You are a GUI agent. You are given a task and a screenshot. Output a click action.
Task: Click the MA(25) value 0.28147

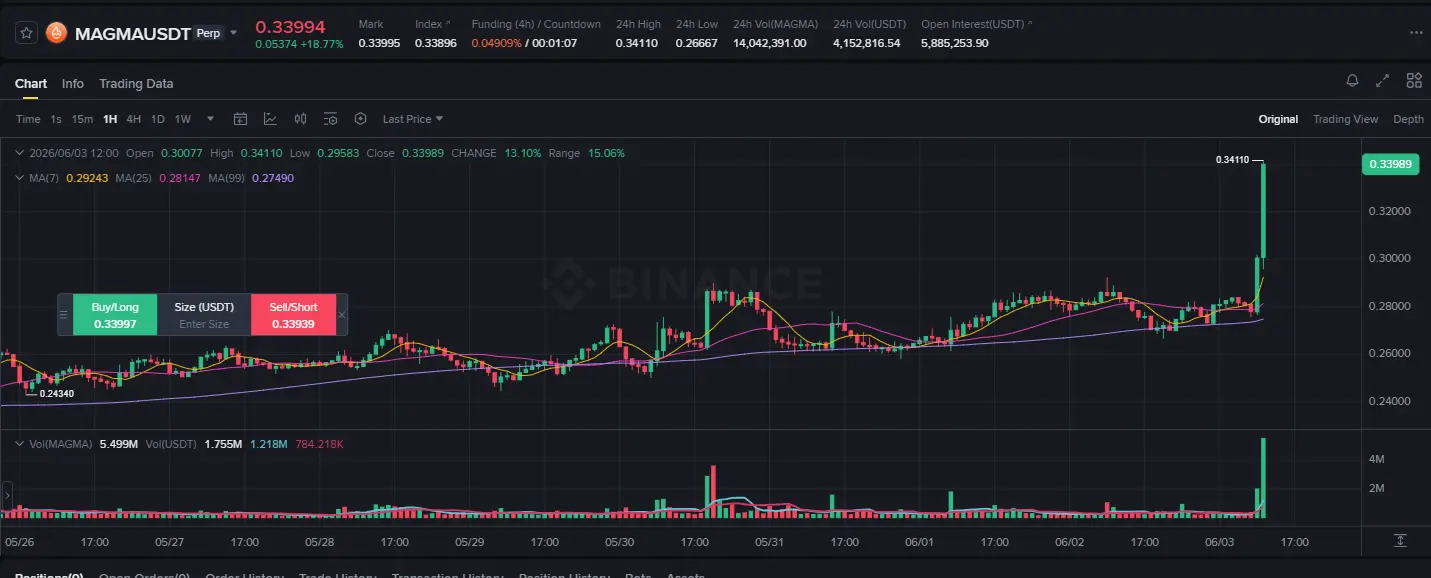[180, 177]
